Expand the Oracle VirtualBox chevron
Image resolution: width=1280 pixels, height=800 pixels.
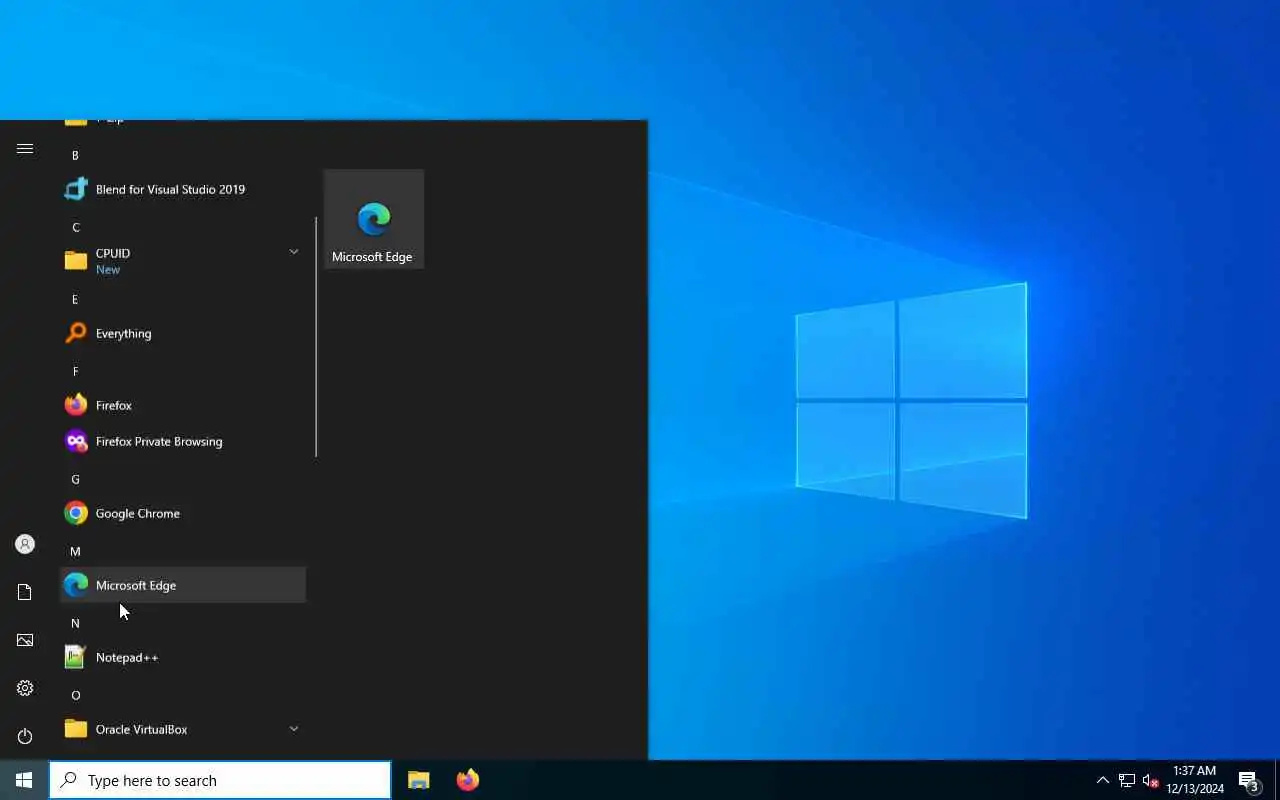tap(294, 729)
